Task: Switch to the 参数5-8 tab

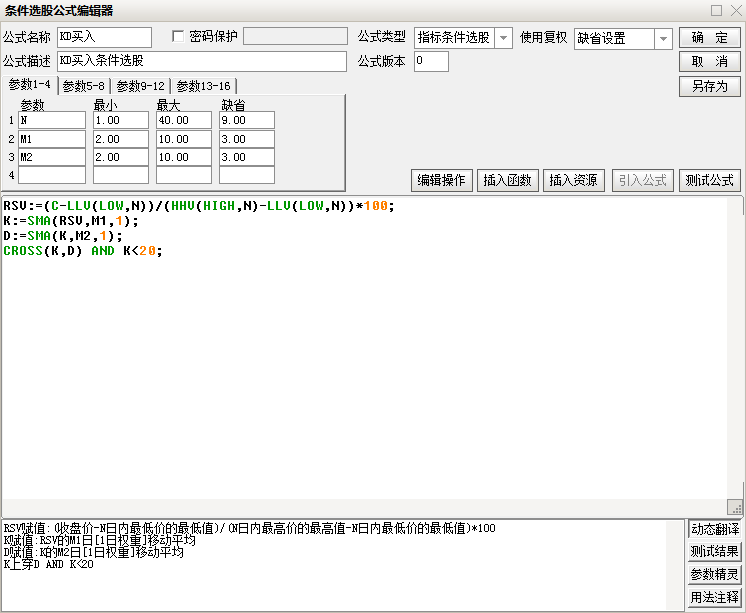Action: click(84, 86)
